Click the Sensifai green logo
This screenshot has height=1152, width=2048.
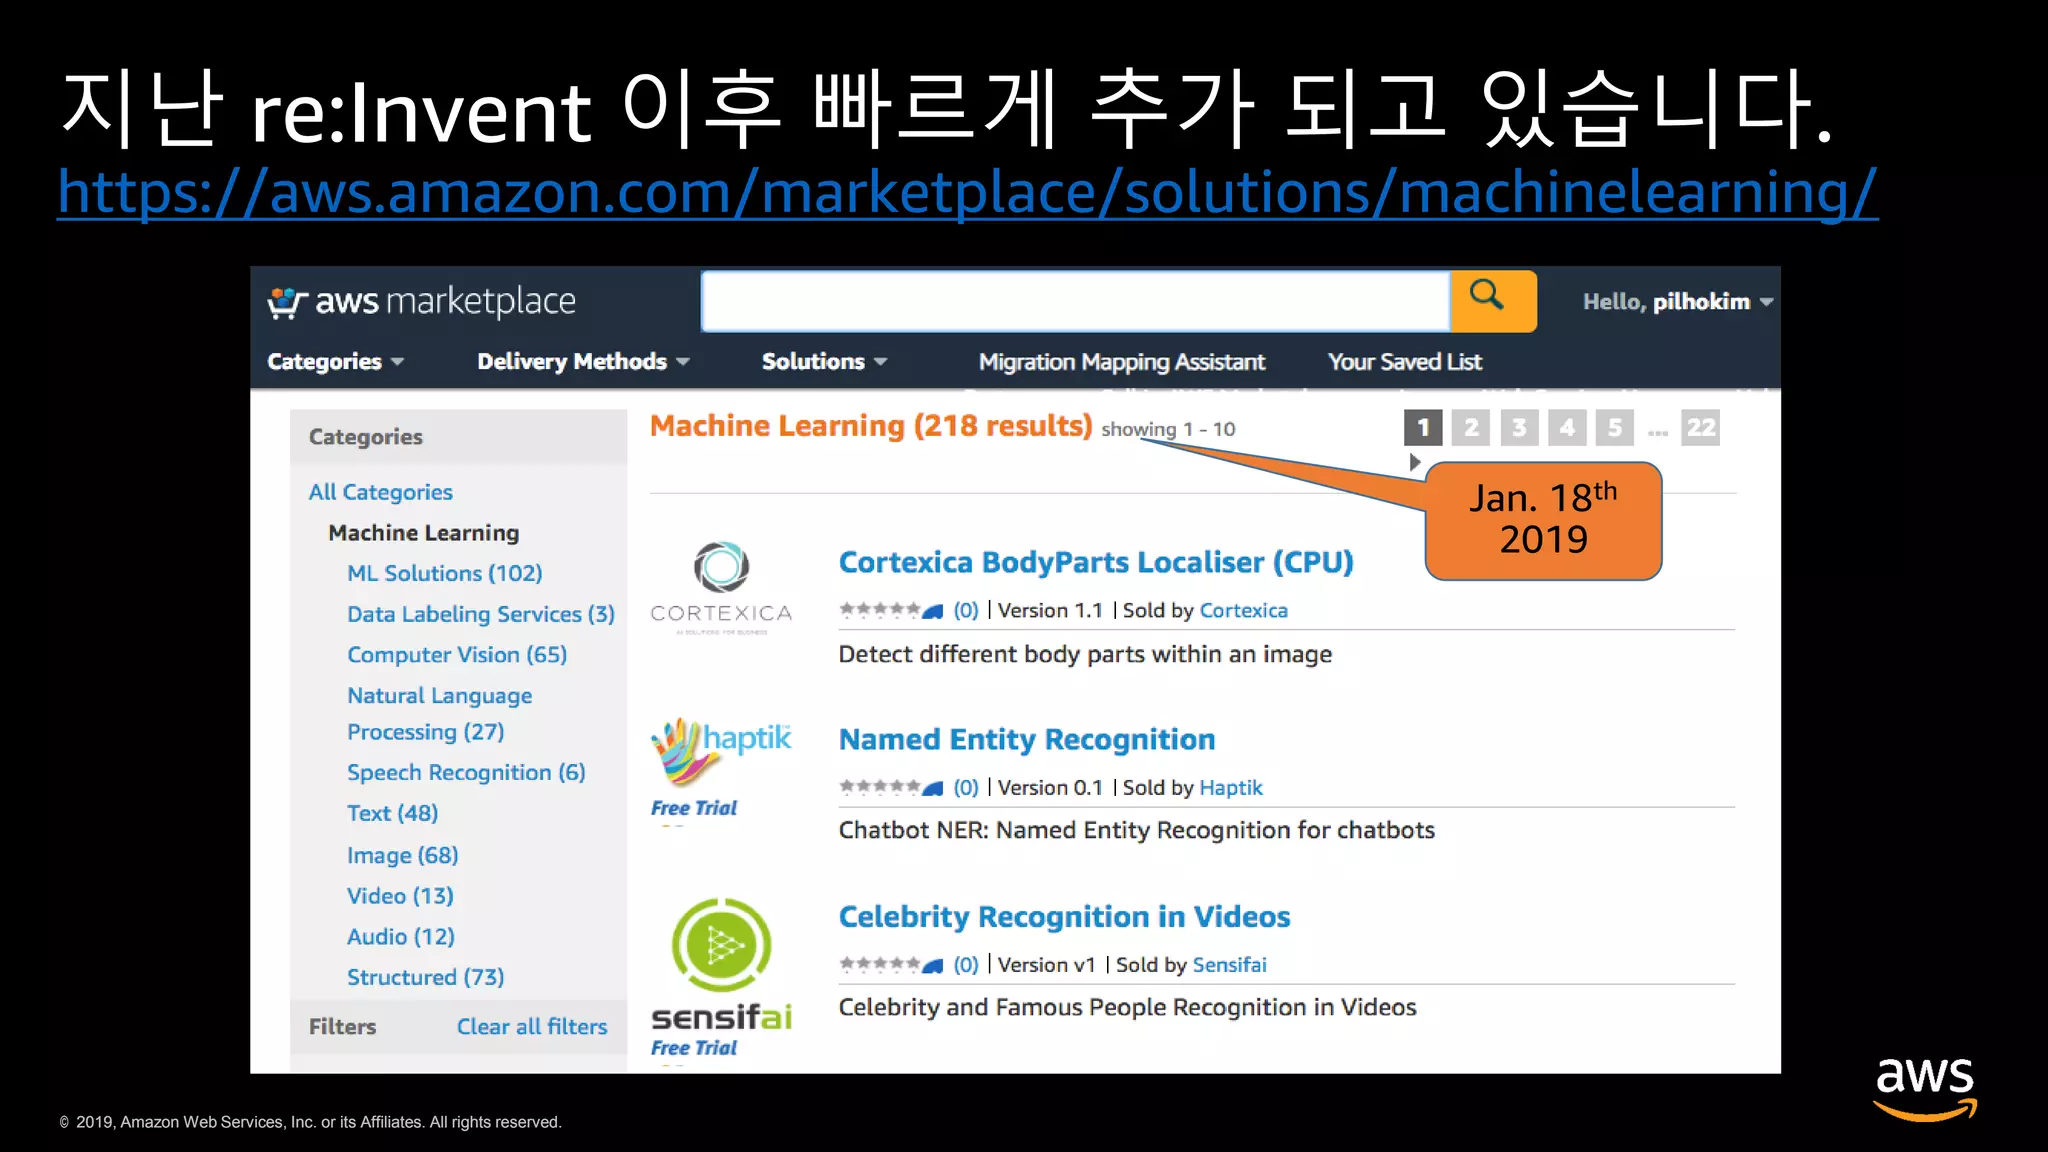coord(721,944)
